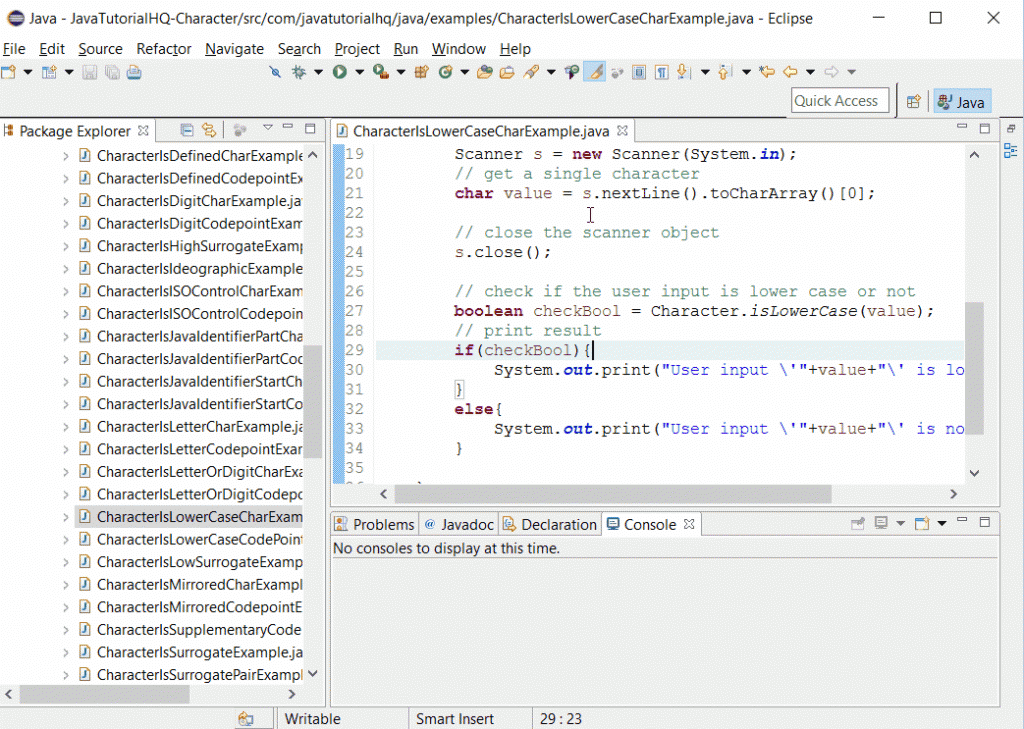Viewport: 1024px width, 729px height.
Task: Click Collapse All in Package Explorer
Action: pyautogui.click(x=187, y=130)
